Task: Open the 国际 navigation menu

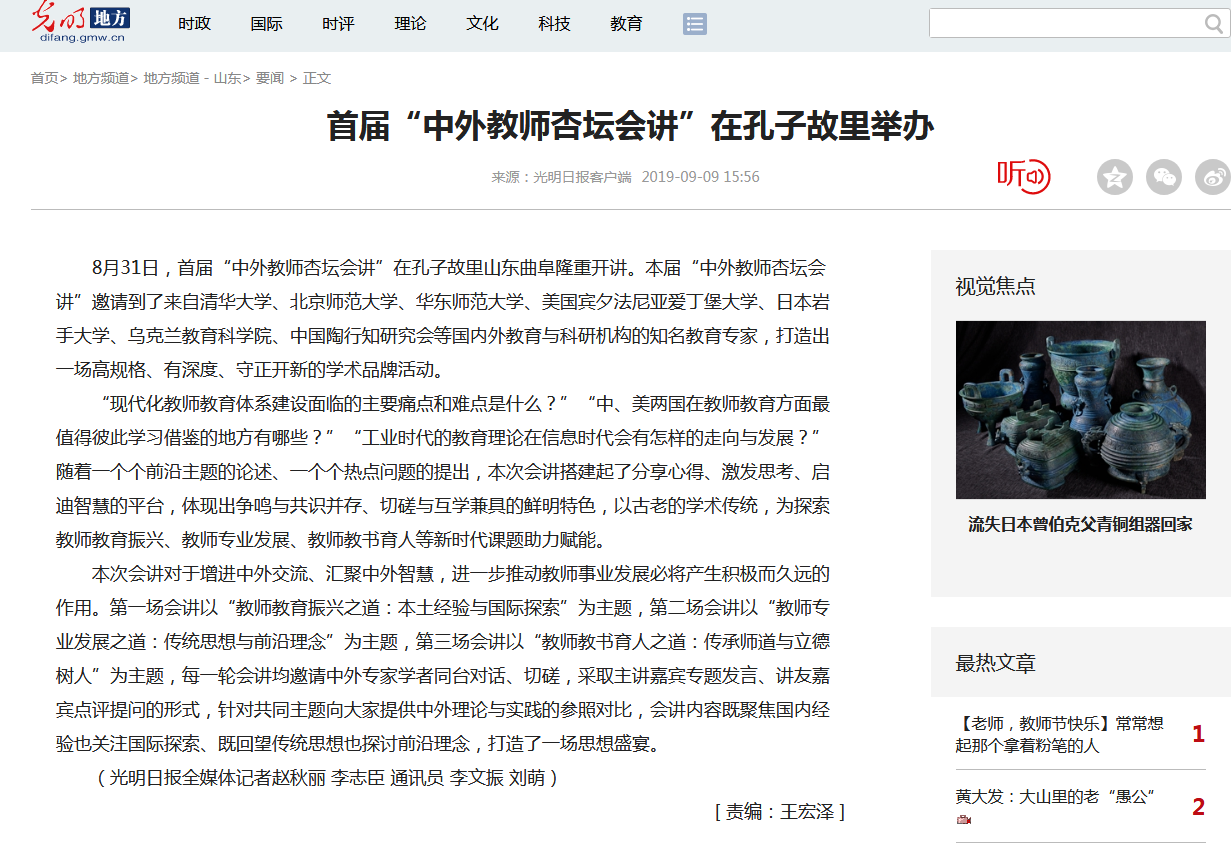Action: pyautogui.click(x=267, y=24)
